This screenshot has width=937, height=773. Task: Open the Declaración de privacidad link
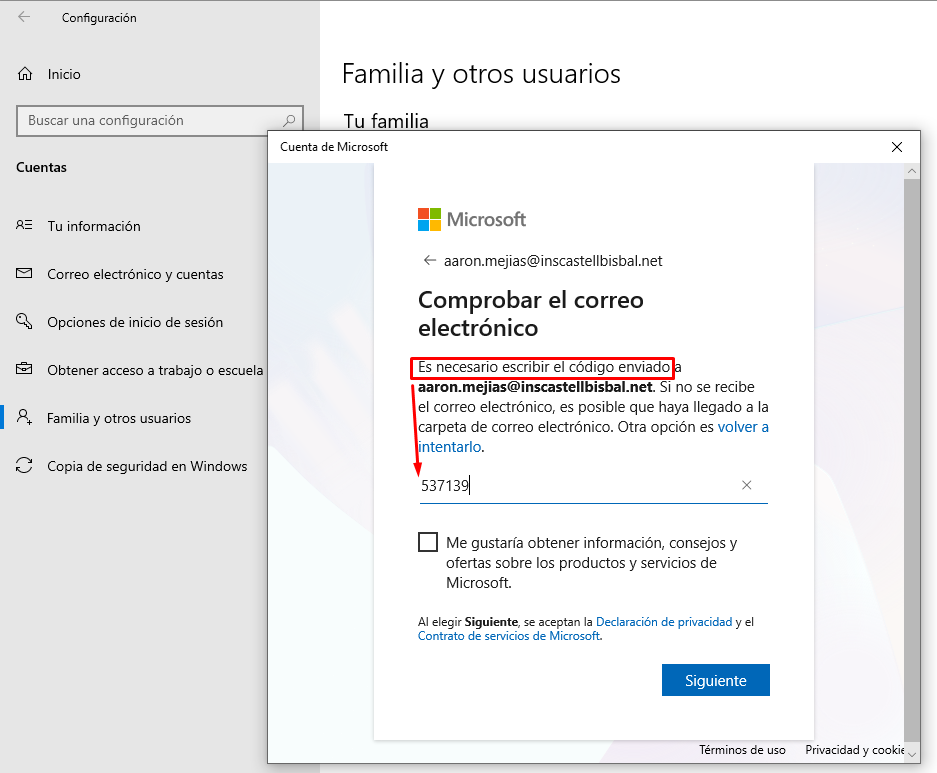pos(664,622)
